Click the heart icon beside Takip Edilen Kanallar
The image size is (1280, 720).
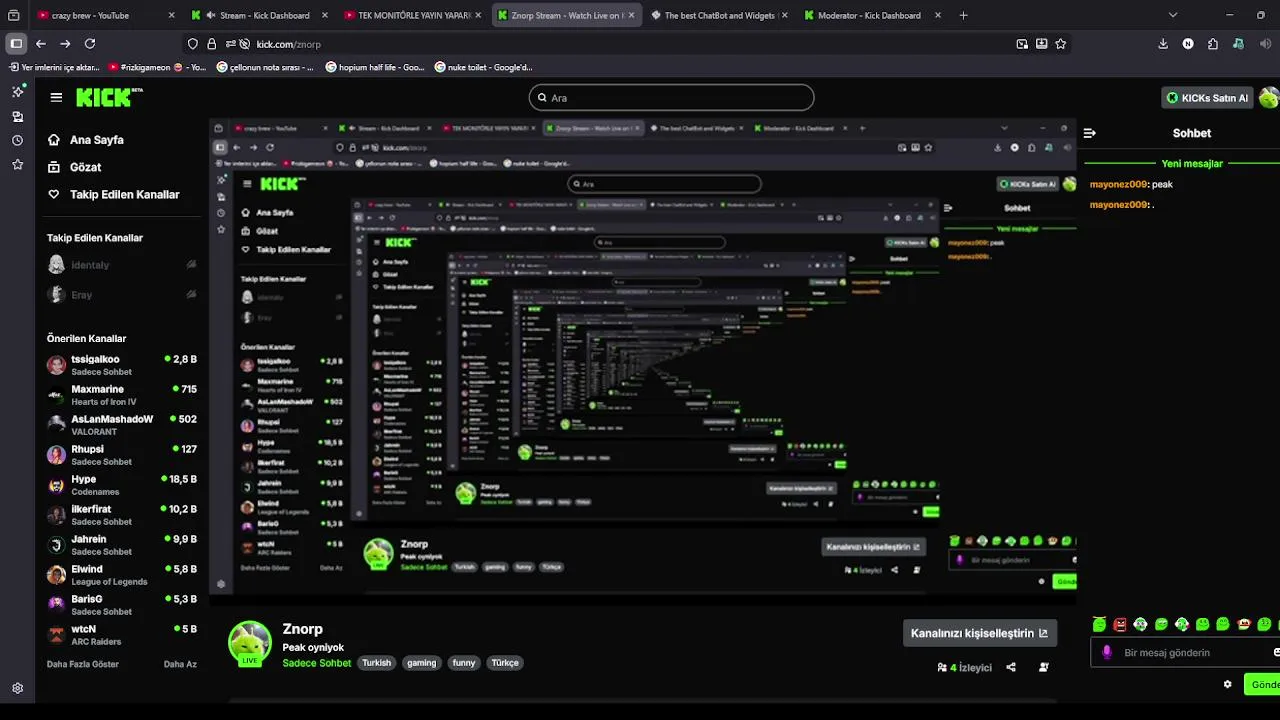(x=54, y=194)
